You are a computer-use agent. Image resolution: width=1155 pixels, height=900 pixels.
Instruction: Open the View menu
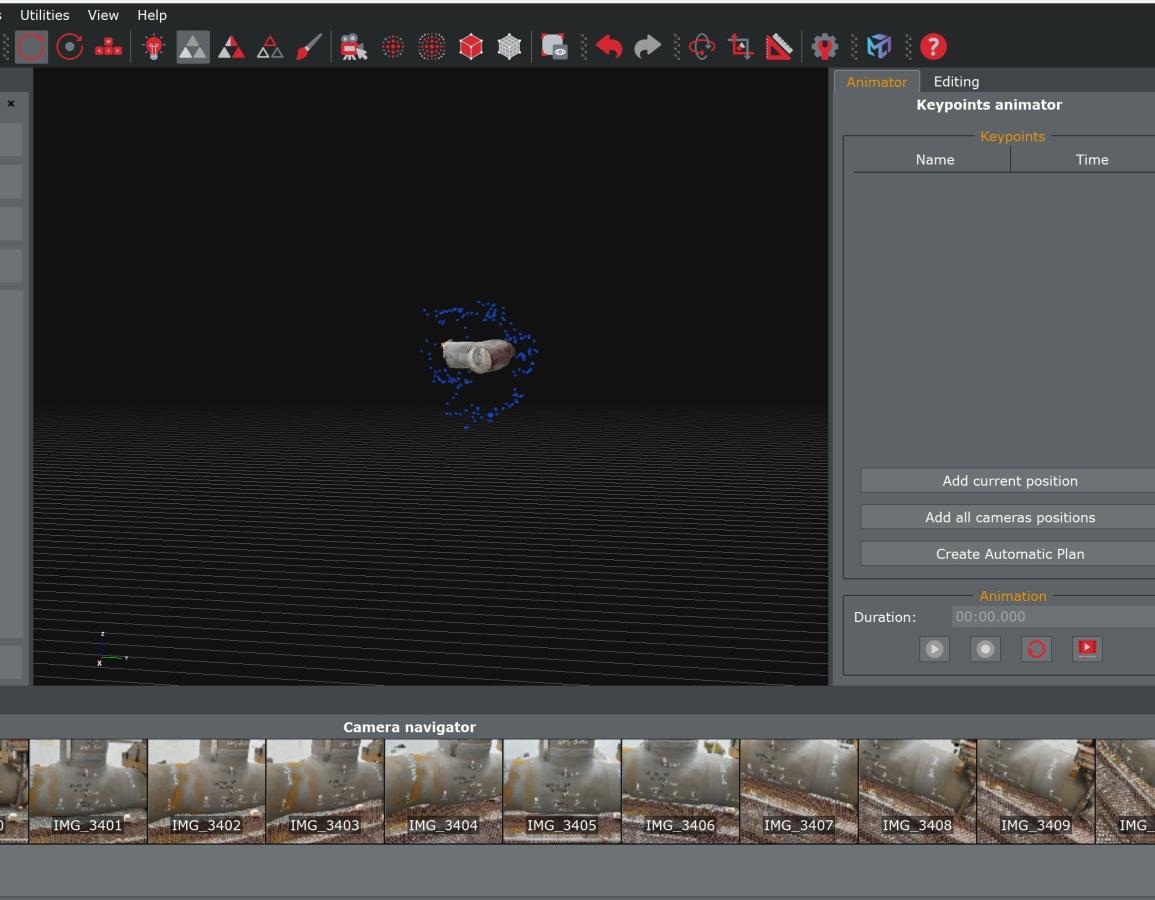click(103, 15)
